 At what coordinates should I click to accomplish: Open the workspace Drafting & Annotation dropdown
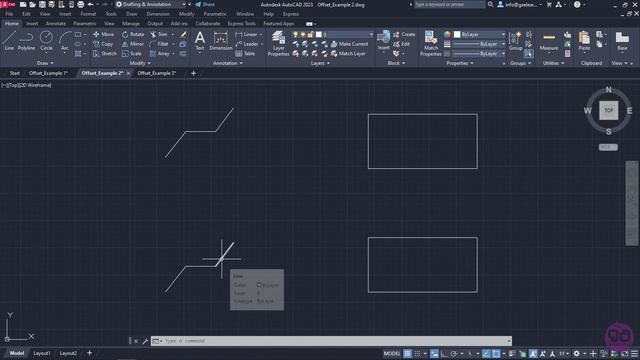[151, 4]
